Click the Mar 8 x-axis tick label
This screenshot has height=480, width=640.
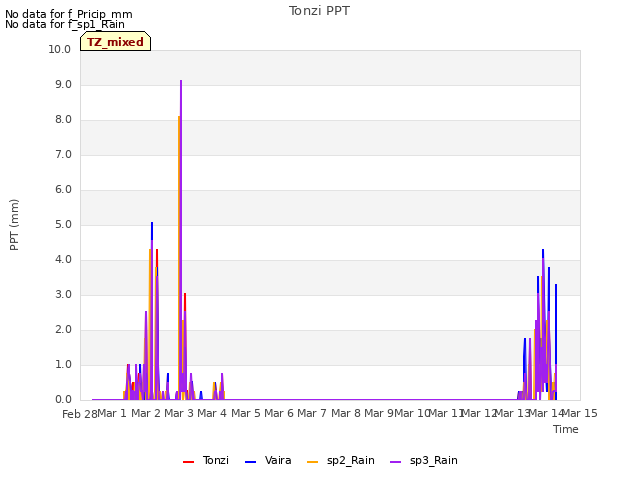click(x=346, y=413)
